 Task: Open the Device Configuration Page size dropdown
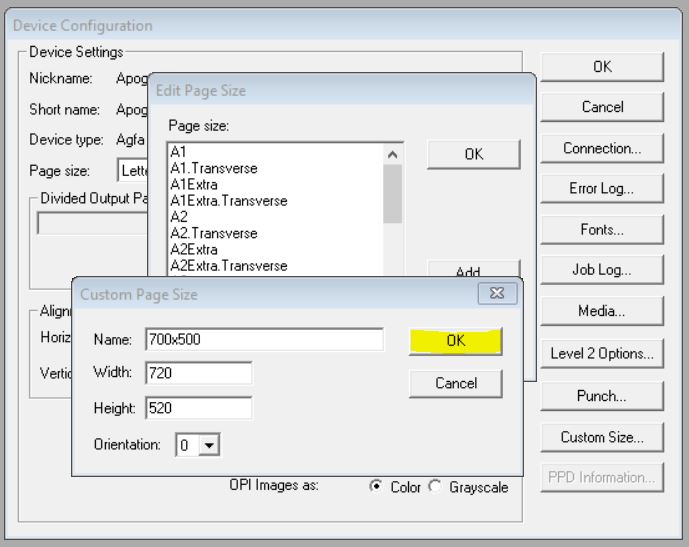[x=133, y=170]
